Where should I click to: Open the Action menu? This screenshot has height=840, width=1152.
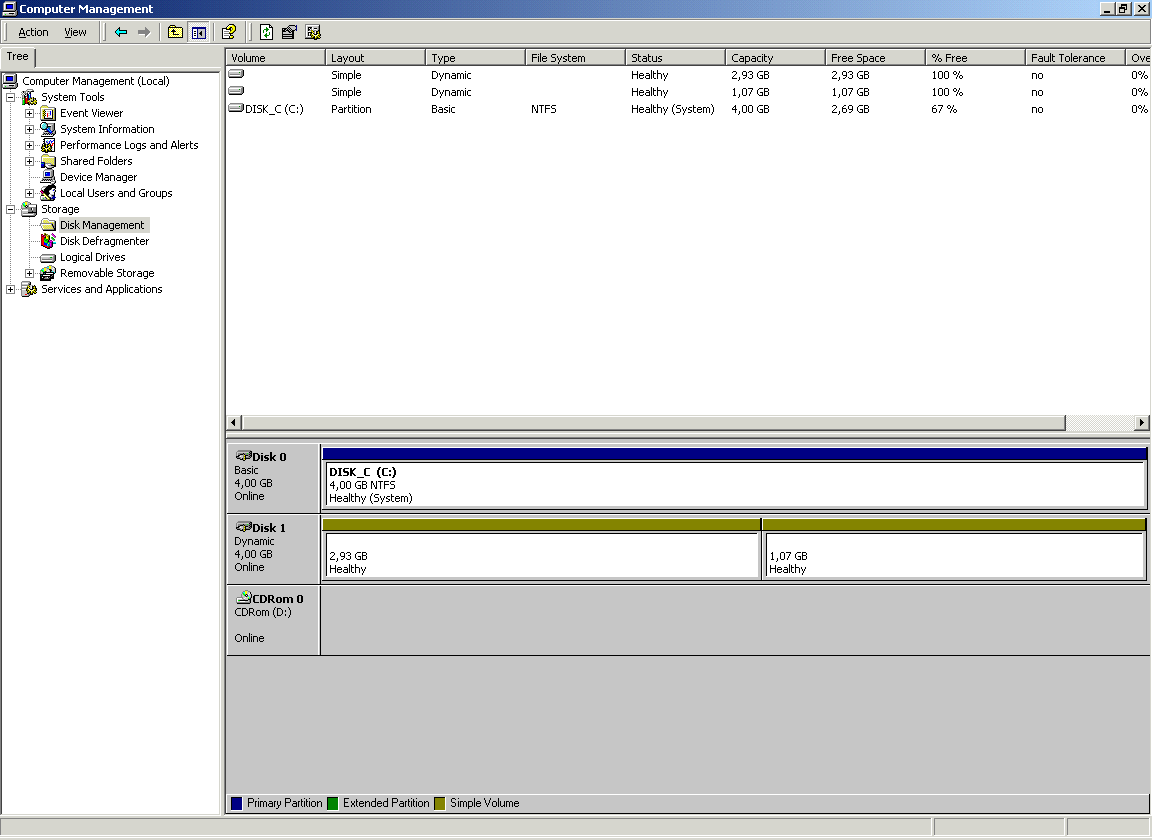(33, 32)
